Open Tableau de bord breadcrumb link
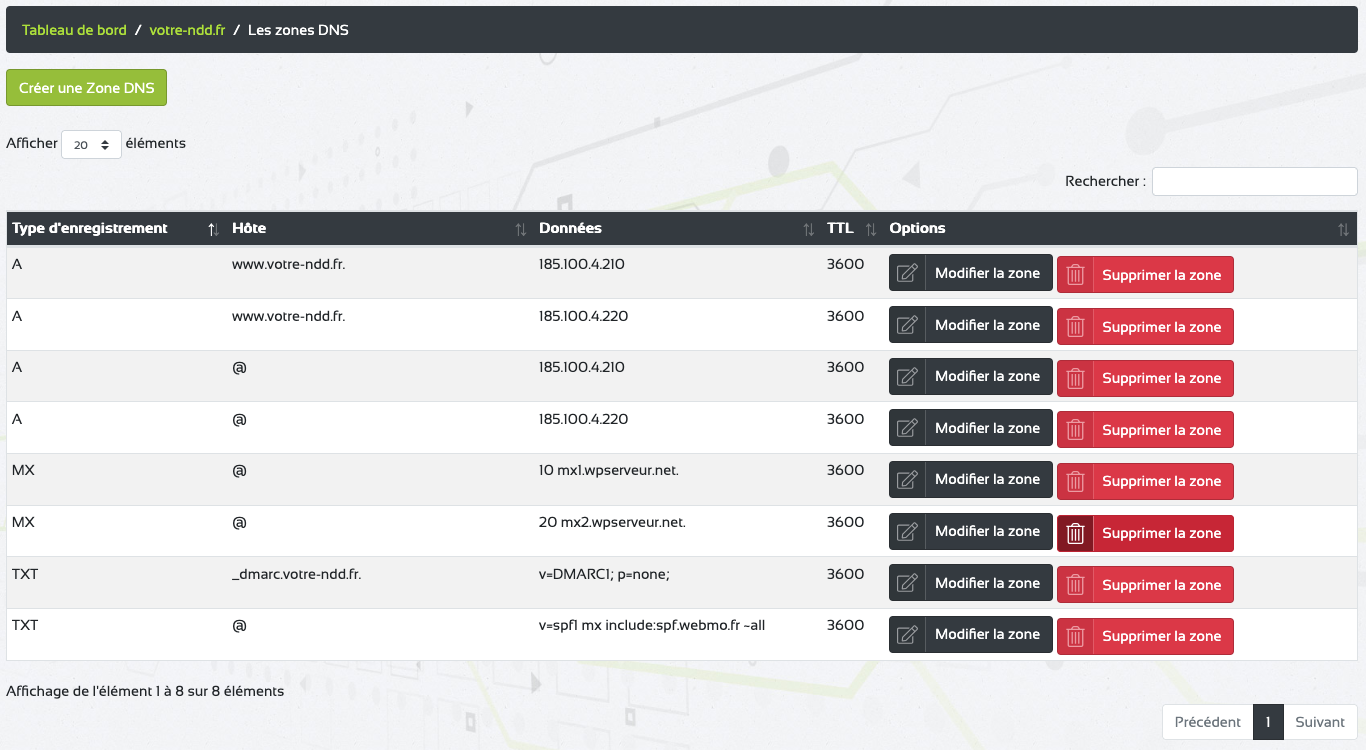 click(74, 30)
